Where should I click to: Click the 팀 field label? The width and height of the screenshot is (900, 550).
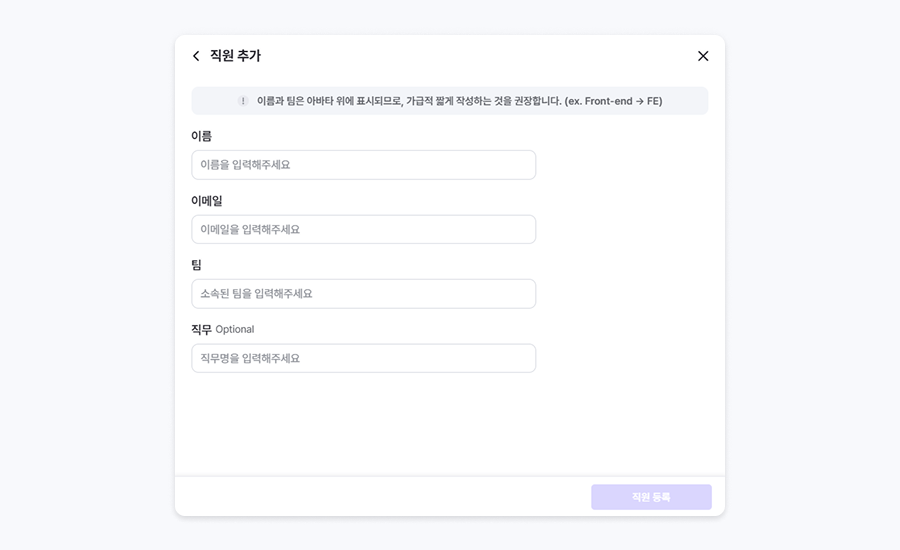pyautogui.click(x=196, y=265)
